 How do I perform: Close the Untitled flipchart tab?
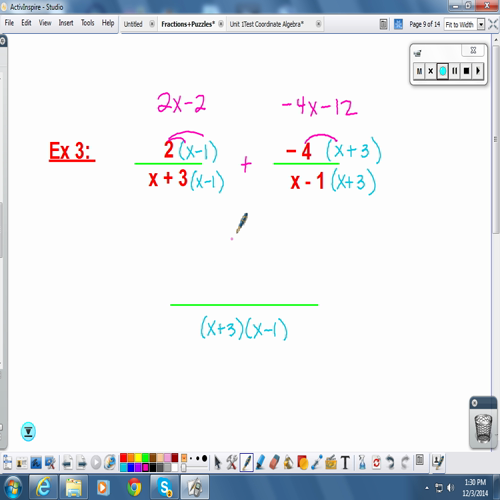point(152,24)
